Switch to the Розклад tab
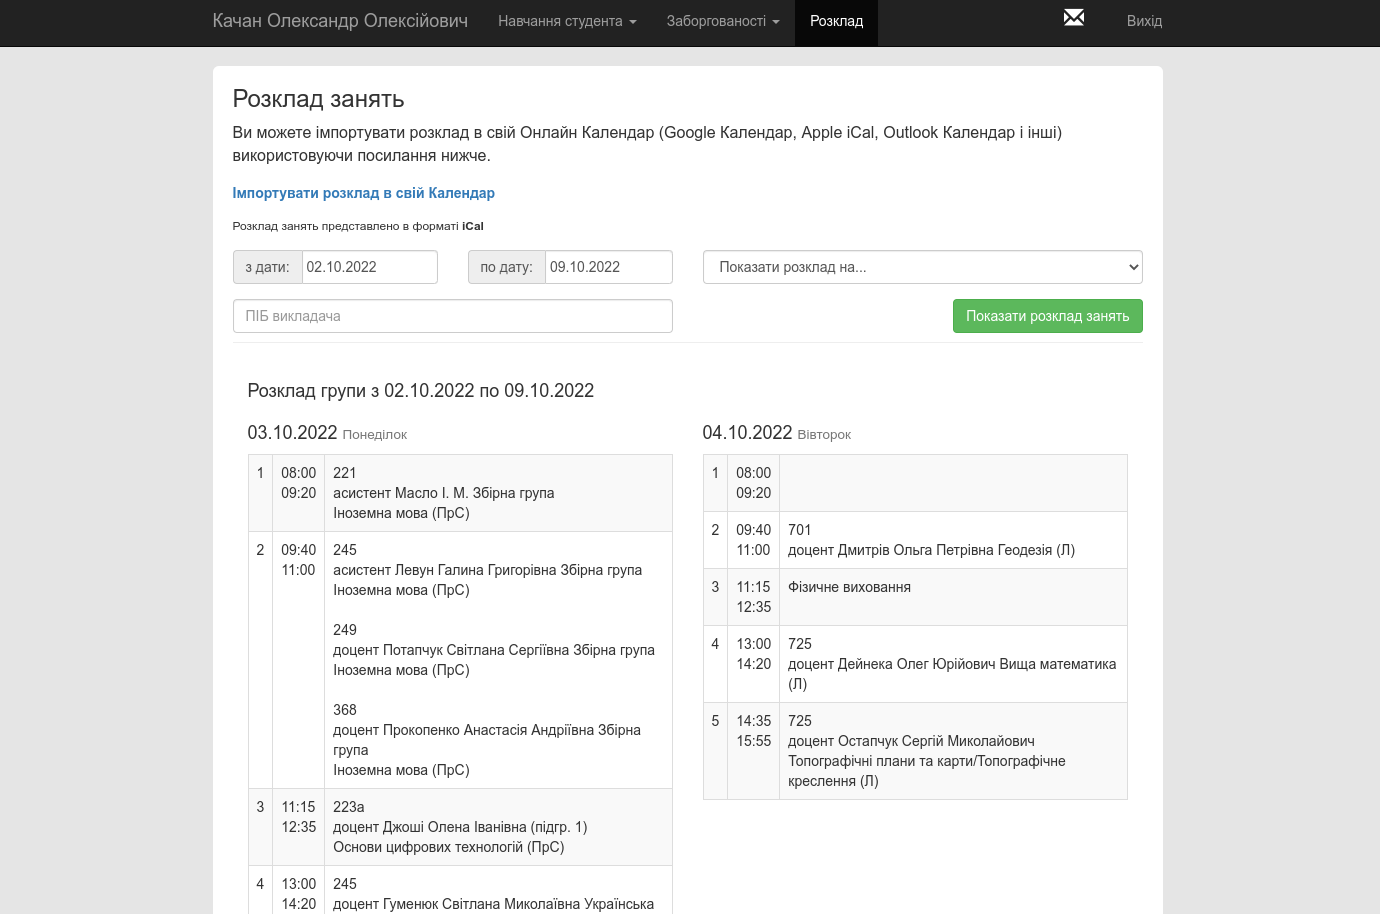 (836, 21)
